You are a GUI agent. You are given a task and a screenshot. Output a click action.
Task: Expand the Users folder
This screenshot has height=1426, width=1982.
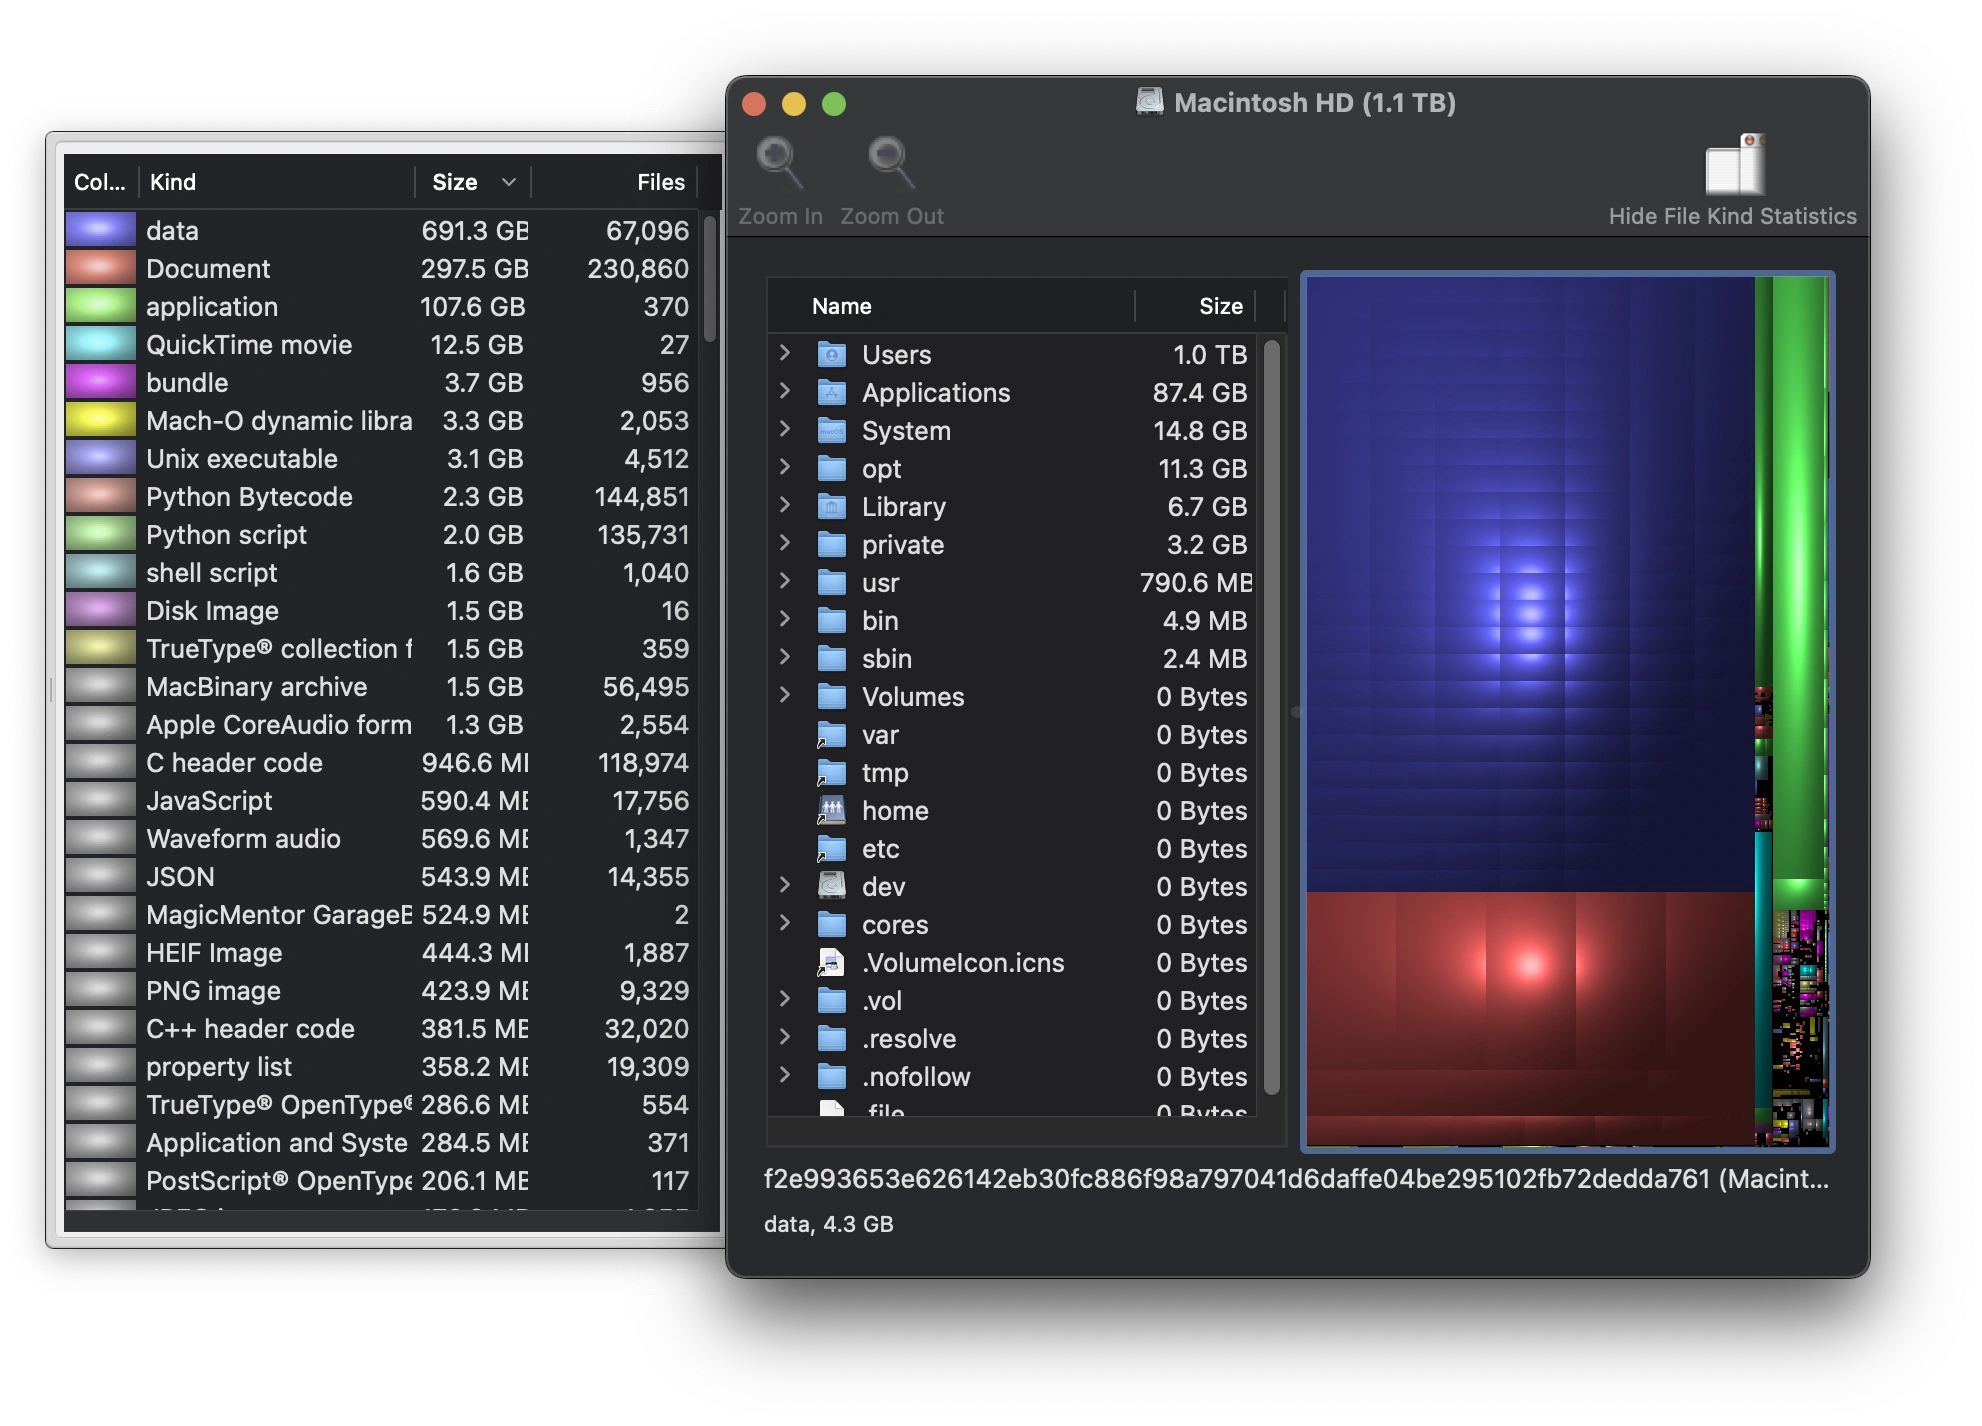click(785, 353)
